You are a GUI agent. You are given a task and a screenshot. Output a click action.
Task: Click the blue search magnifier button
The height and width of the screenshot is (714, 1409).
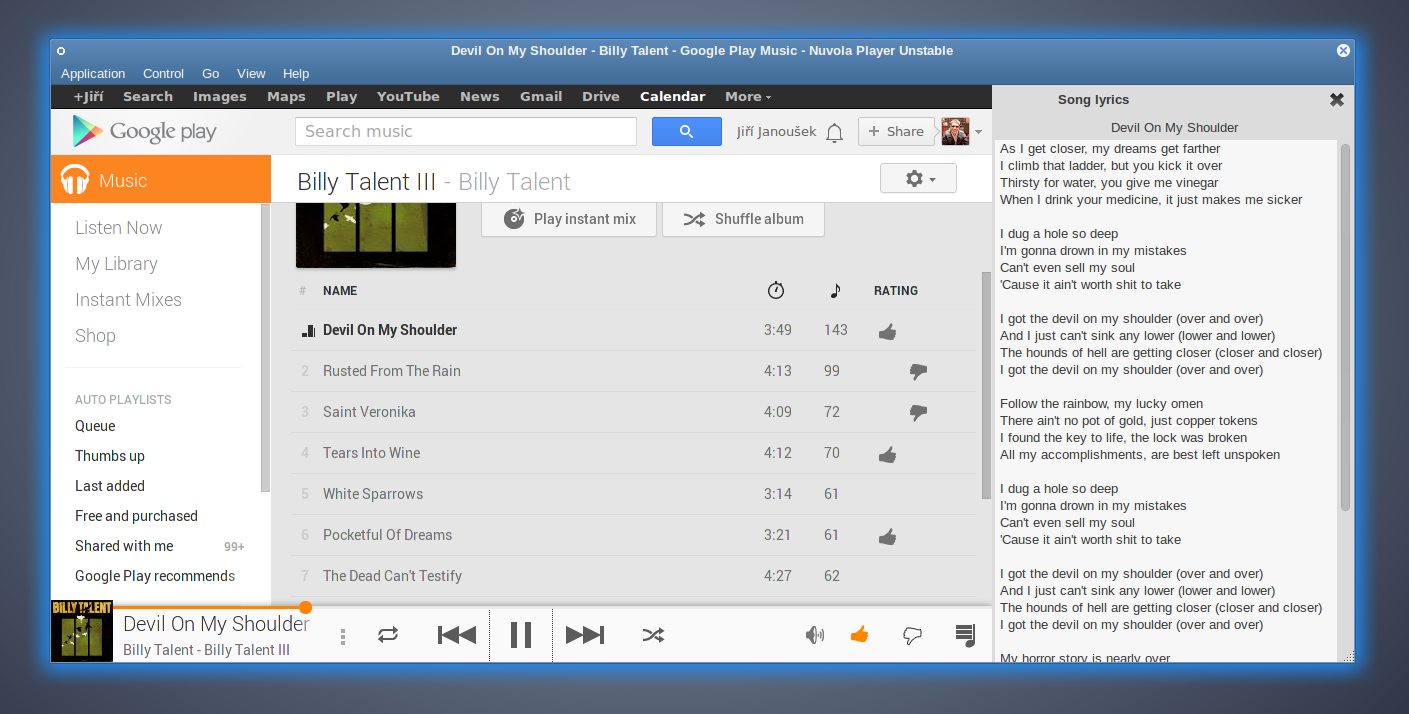pos(686,131)
